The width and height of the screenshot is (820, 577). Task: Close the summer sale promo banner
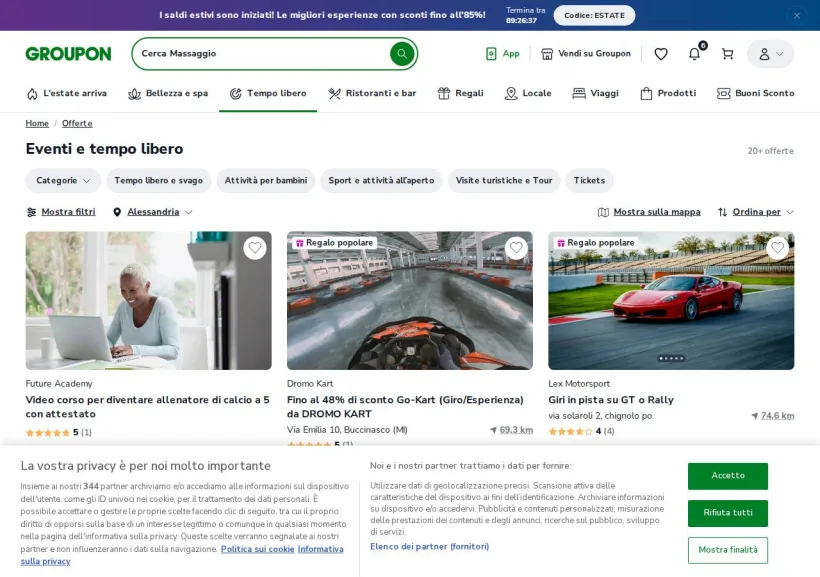(x=796, y=16)
